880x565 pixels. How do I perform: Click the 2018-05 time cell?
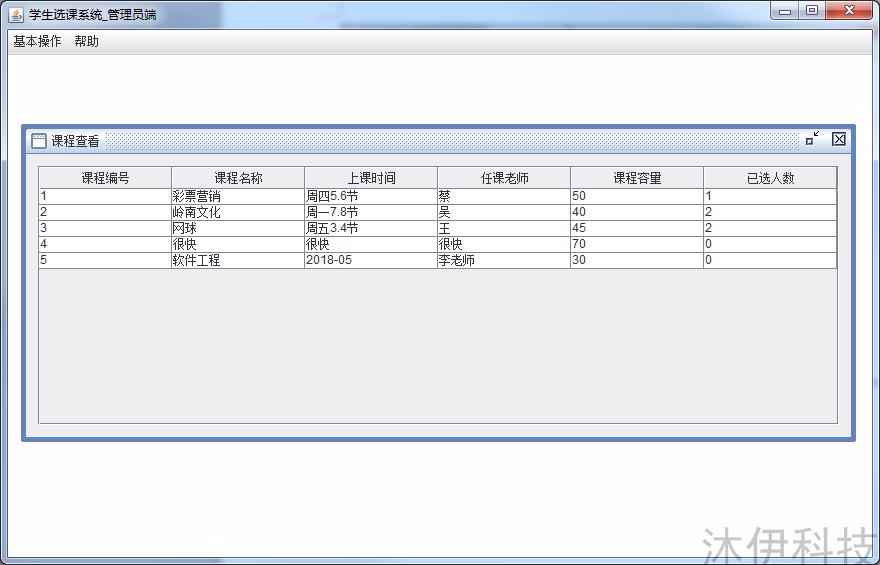point(371,260)
